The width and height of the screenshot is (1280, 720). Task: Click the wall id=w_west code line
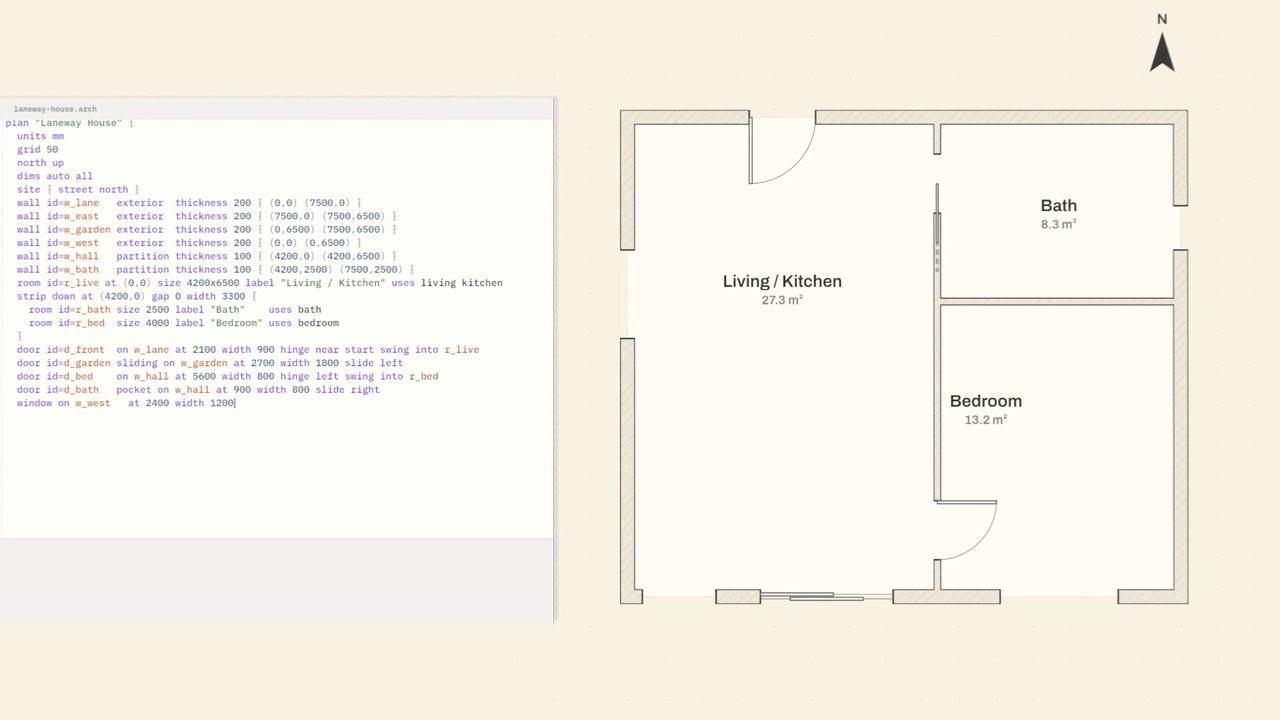pyautogui.click(x=189, y=242)
